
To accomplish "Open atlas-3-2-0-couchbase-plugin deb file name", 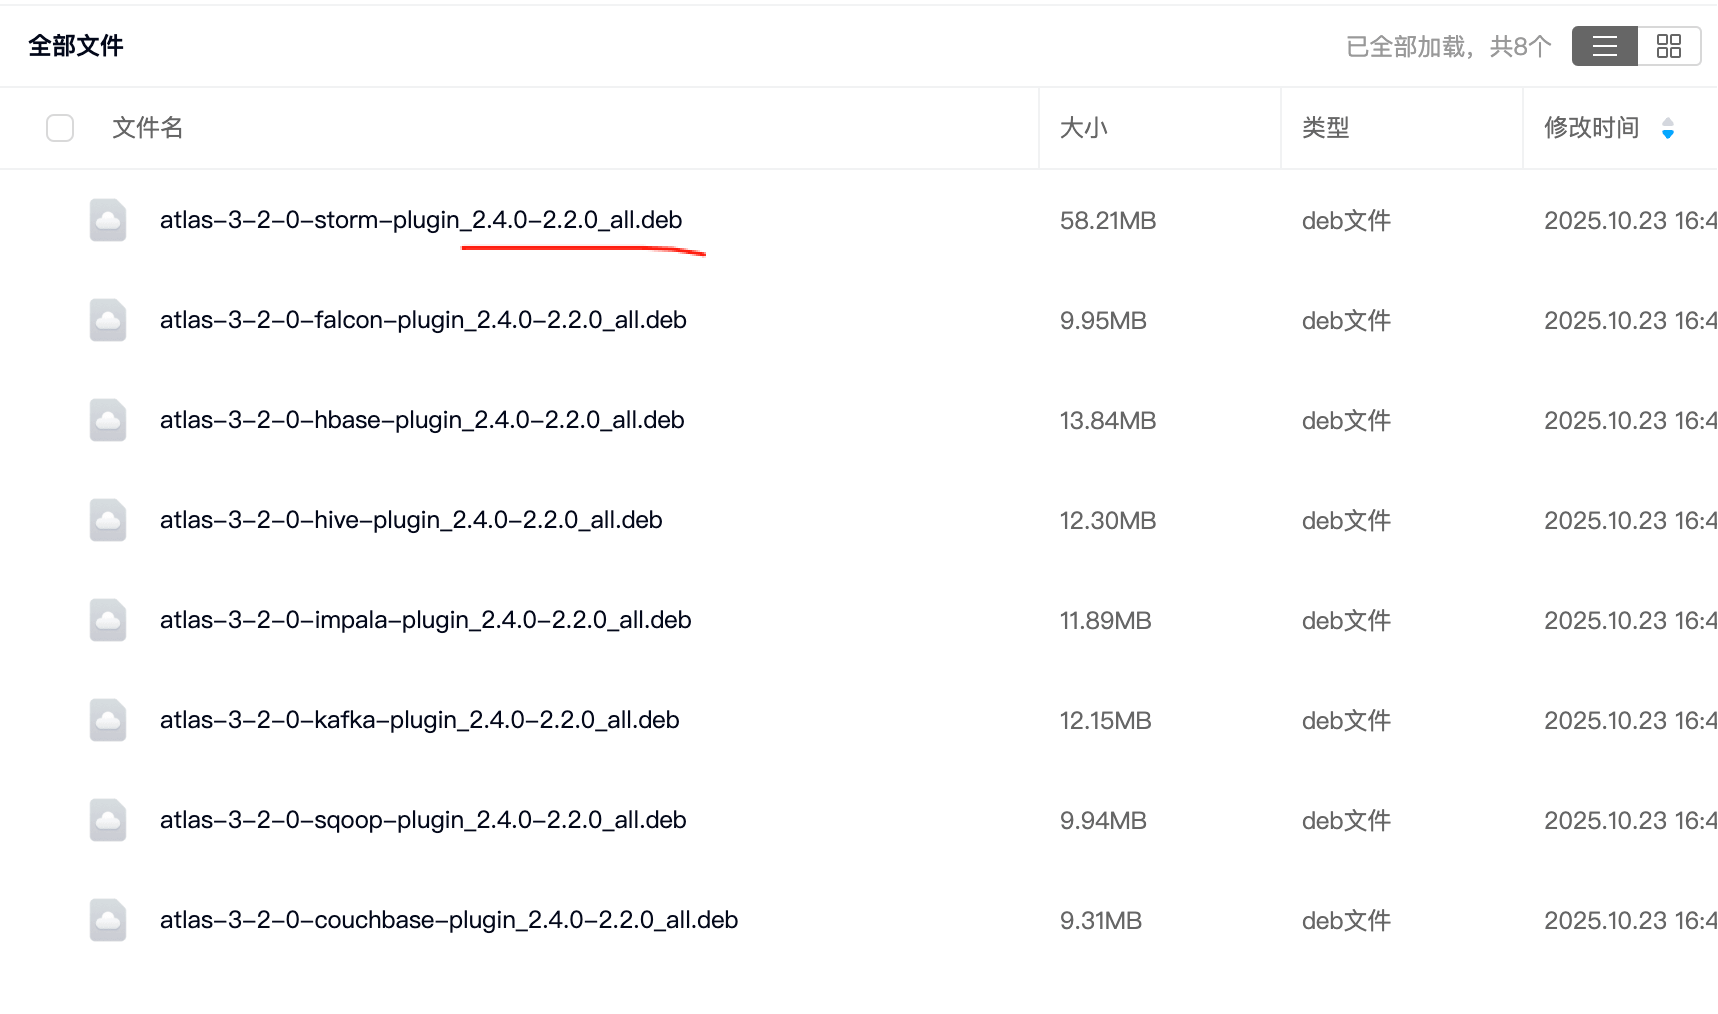I will coord(448,920).
